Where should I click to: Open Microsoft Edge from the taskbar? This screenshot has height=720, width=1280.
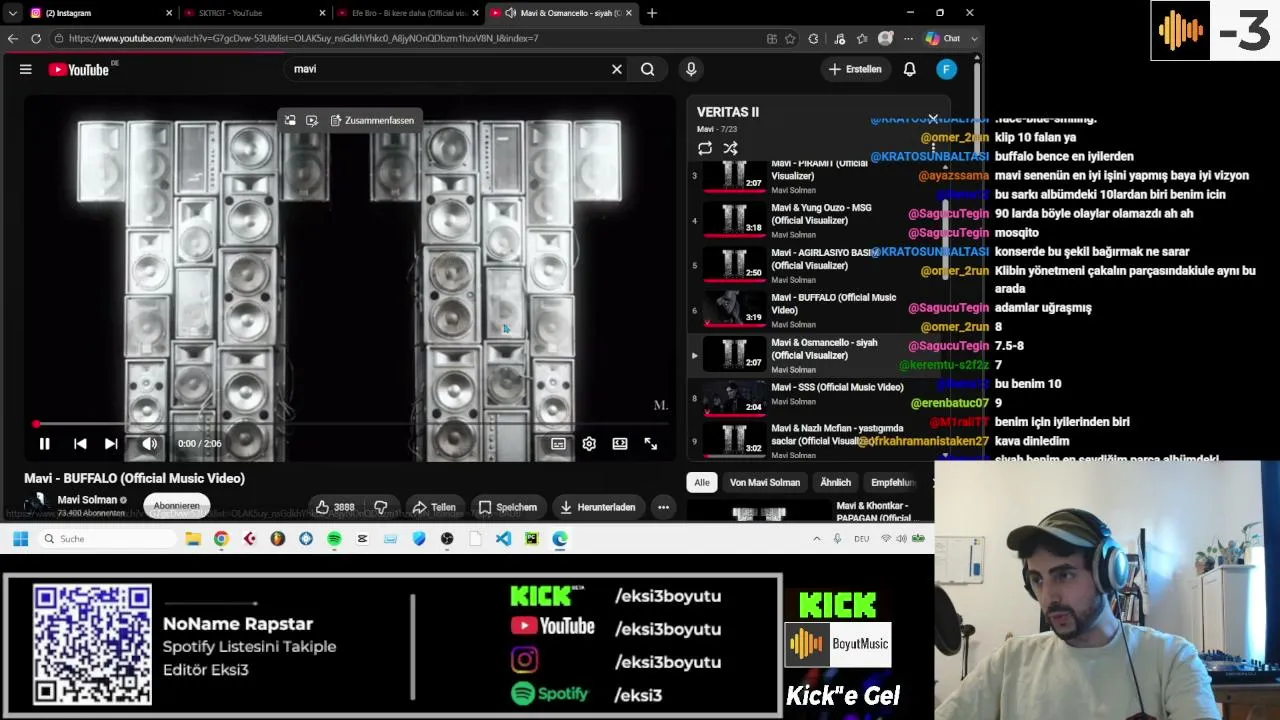(x=560, y=539)
